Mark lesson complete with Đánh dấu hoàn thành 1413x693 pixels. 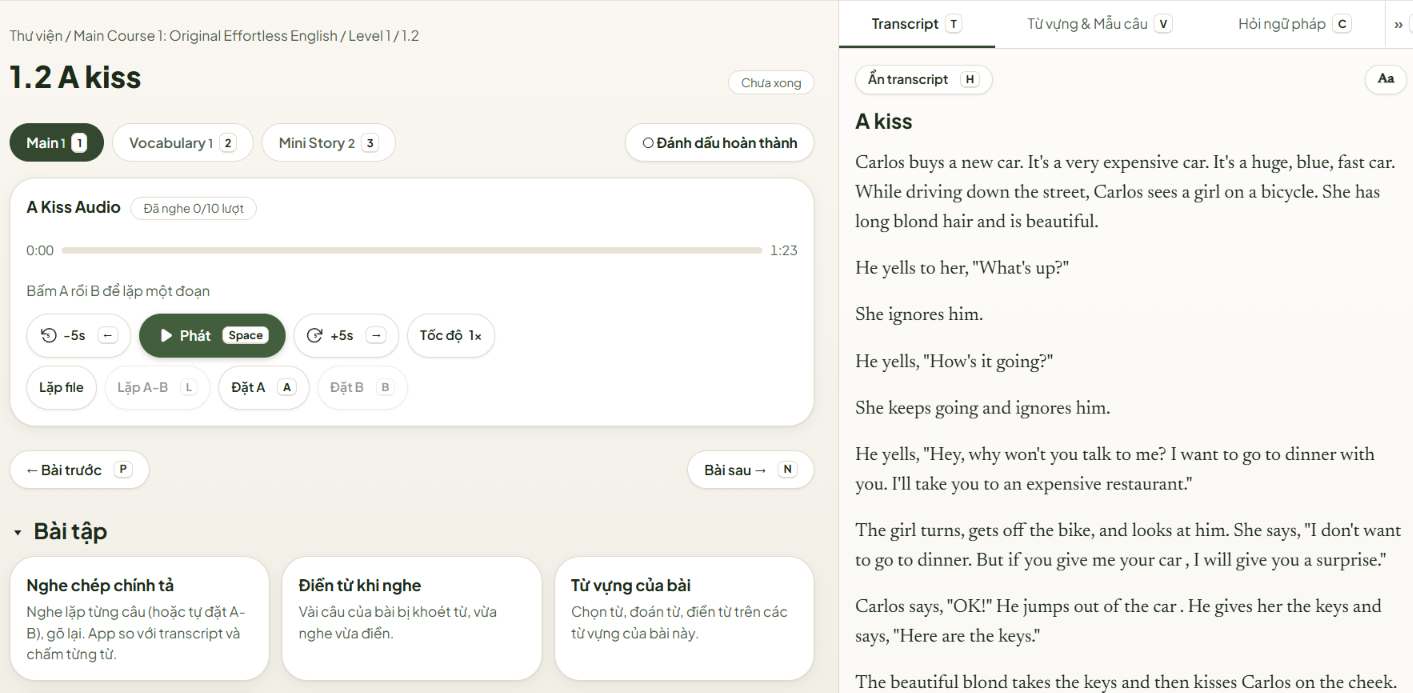(x=719, y=143)
